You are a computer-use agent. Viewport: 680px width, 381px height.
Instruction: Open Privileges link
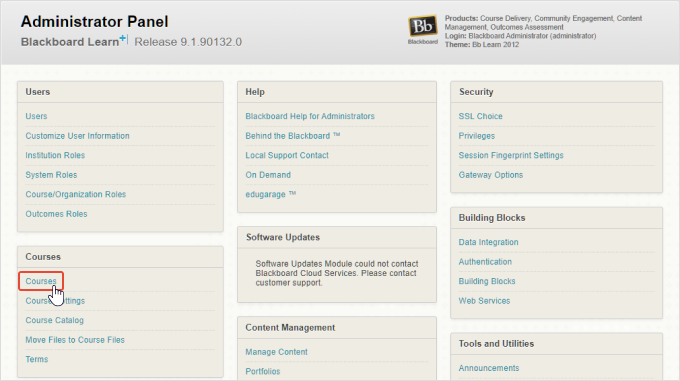click(477, 136)
